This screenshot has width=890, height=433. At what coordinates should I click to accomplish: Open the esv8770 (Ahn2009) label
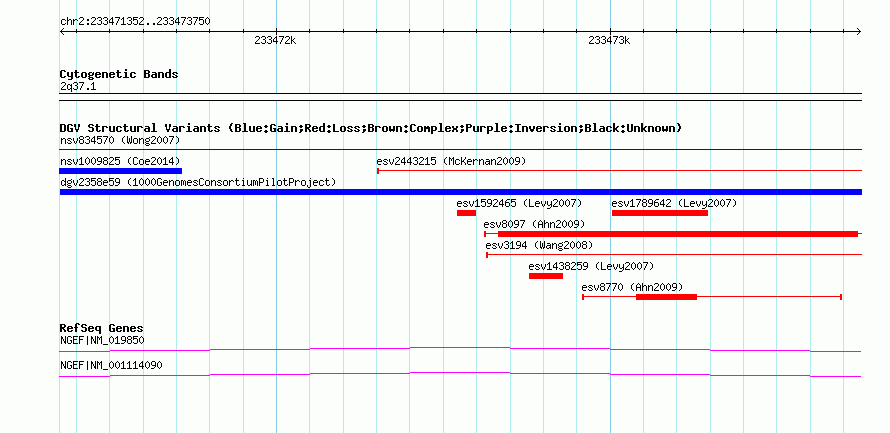(632, 287)
